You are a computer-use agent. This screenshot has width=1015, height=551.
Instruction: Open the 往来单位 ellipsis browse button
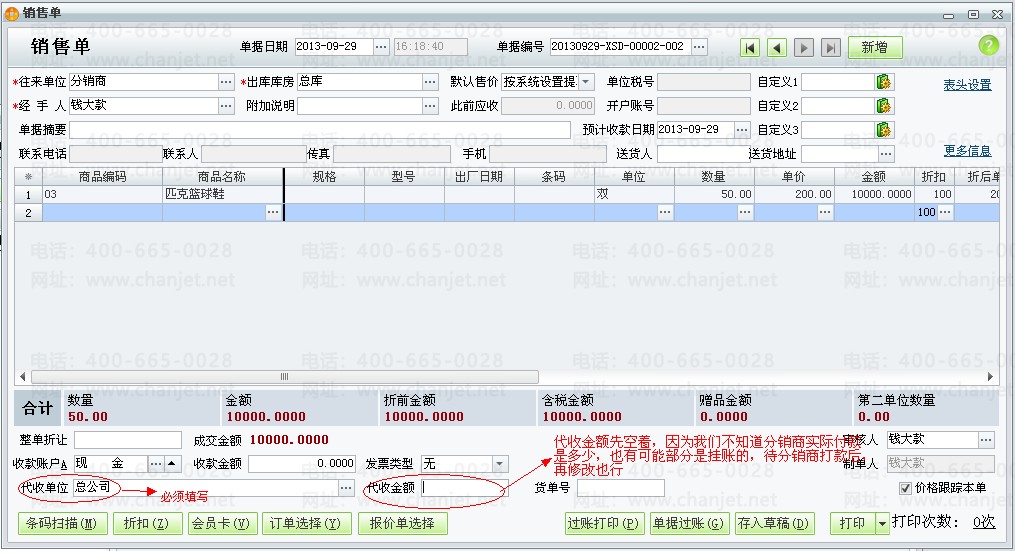coord(226,82)
